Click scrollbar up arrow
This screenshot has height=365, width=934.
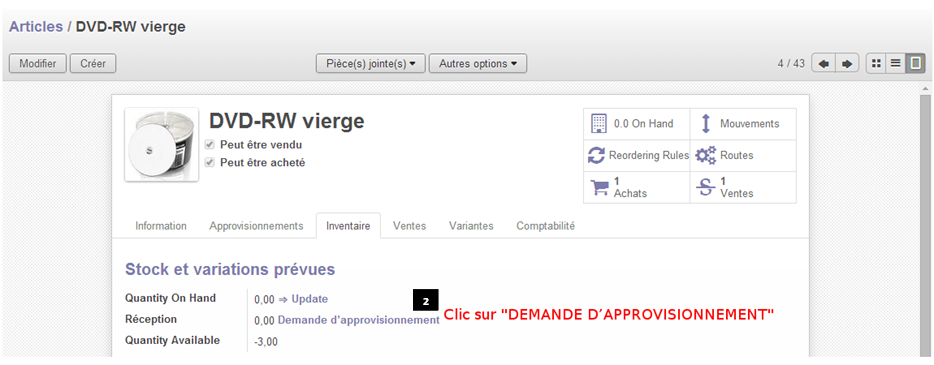(926, 89)
